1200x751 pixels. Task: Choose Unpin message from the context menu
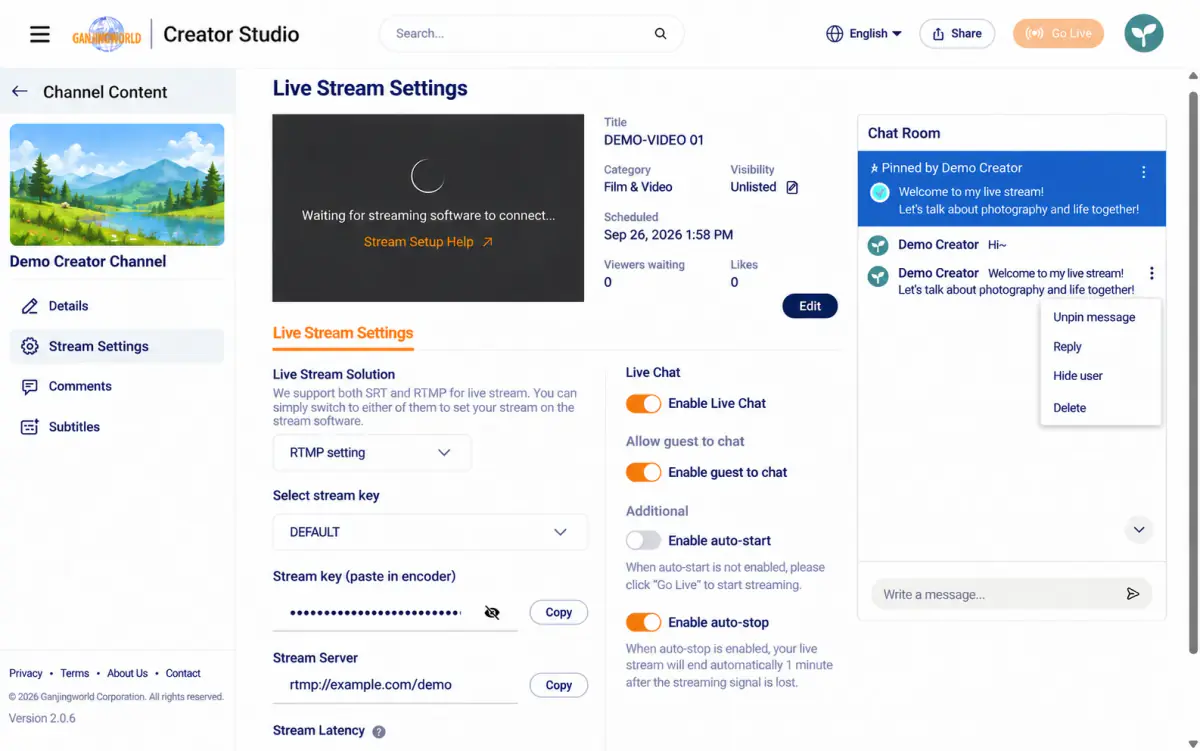click(x=1094, y=317)
